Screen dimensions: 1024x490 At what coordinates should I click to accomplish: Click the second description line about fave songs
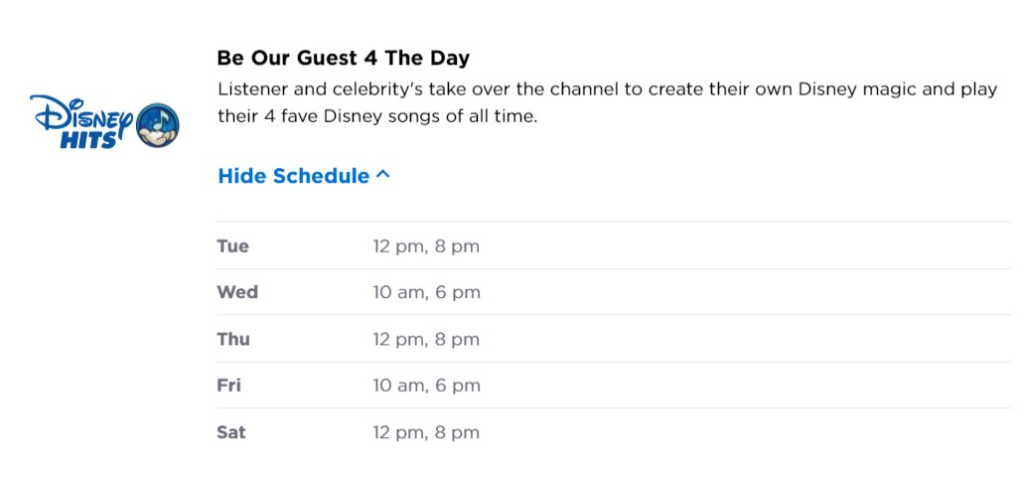[377, 118]
